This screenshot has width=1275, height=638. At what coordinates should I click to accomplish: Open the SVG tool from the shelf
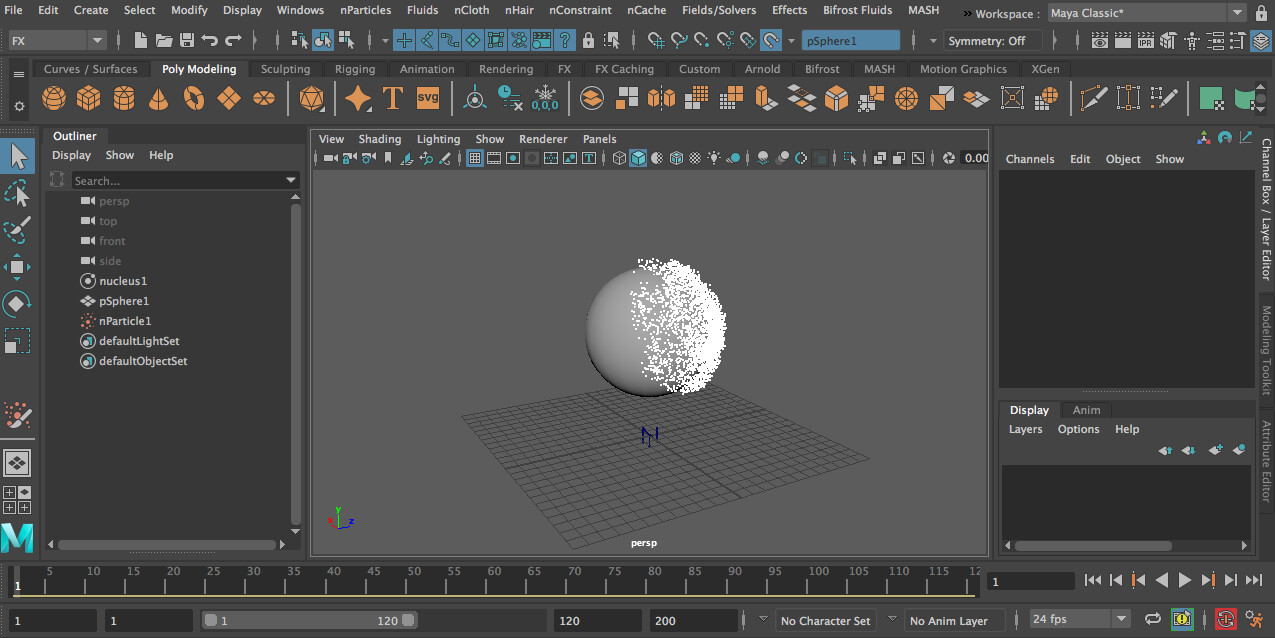[x=429, y=98]
